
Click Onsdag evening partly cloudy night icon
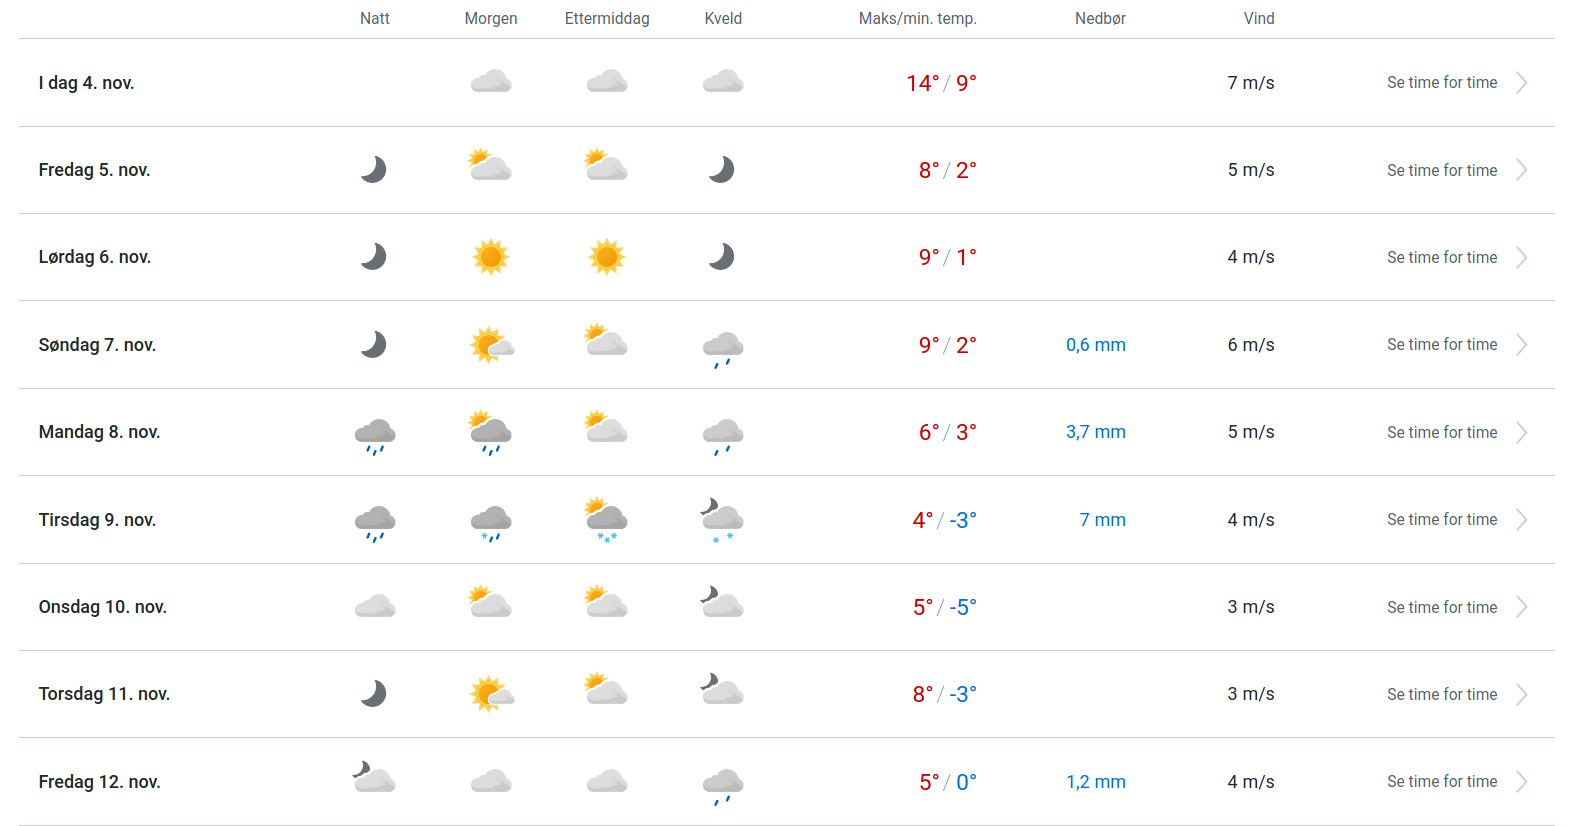point(722,604)
